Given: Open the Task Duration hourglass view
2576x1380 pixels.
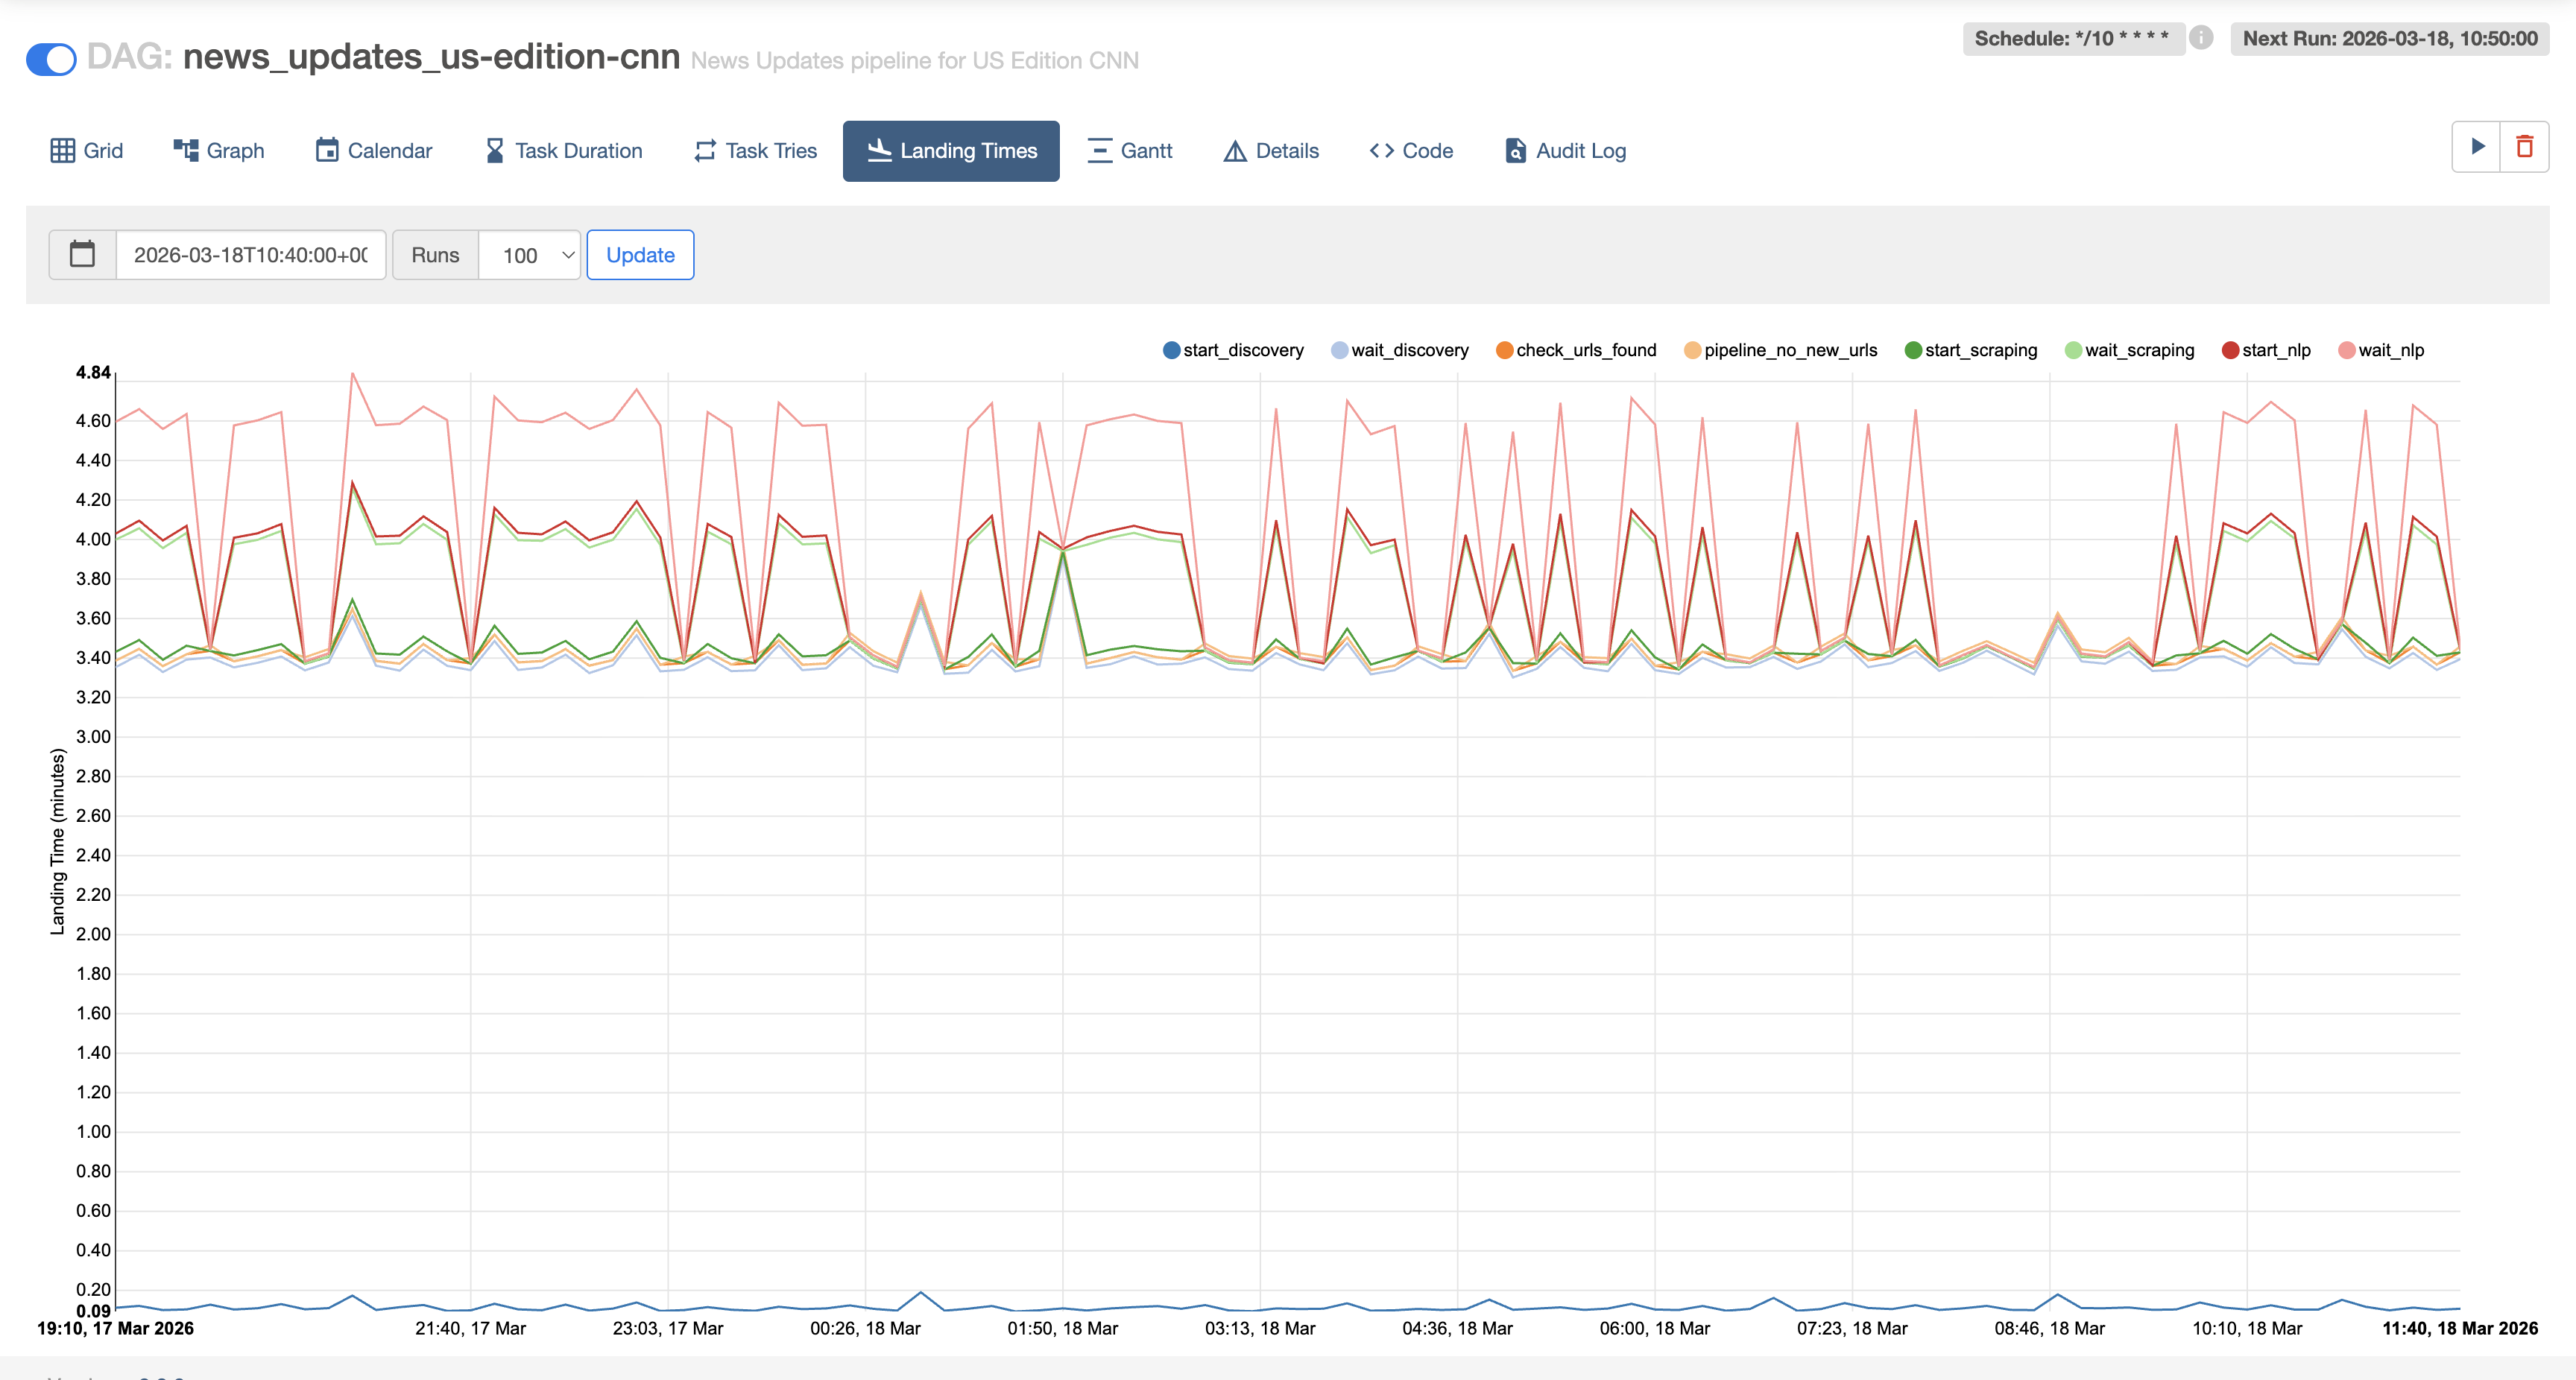Looking at the screenshot, I should pos(564,151).
